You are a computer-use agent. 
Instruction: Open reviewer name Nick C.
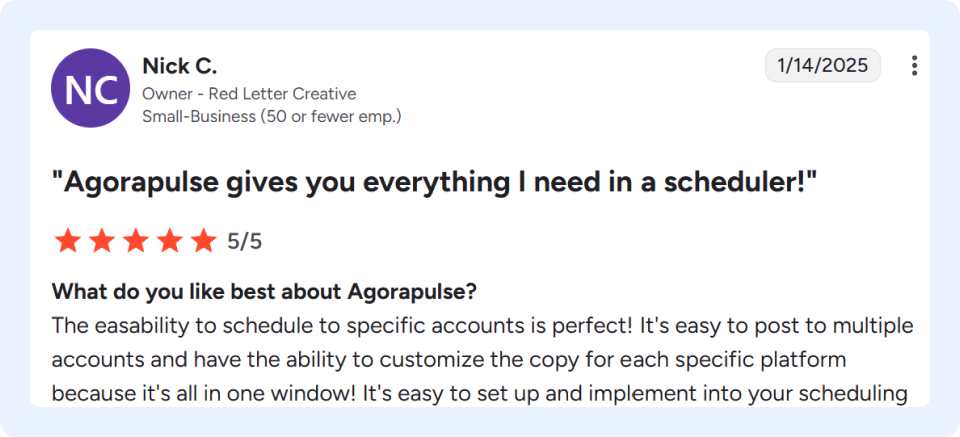[180, 65]
